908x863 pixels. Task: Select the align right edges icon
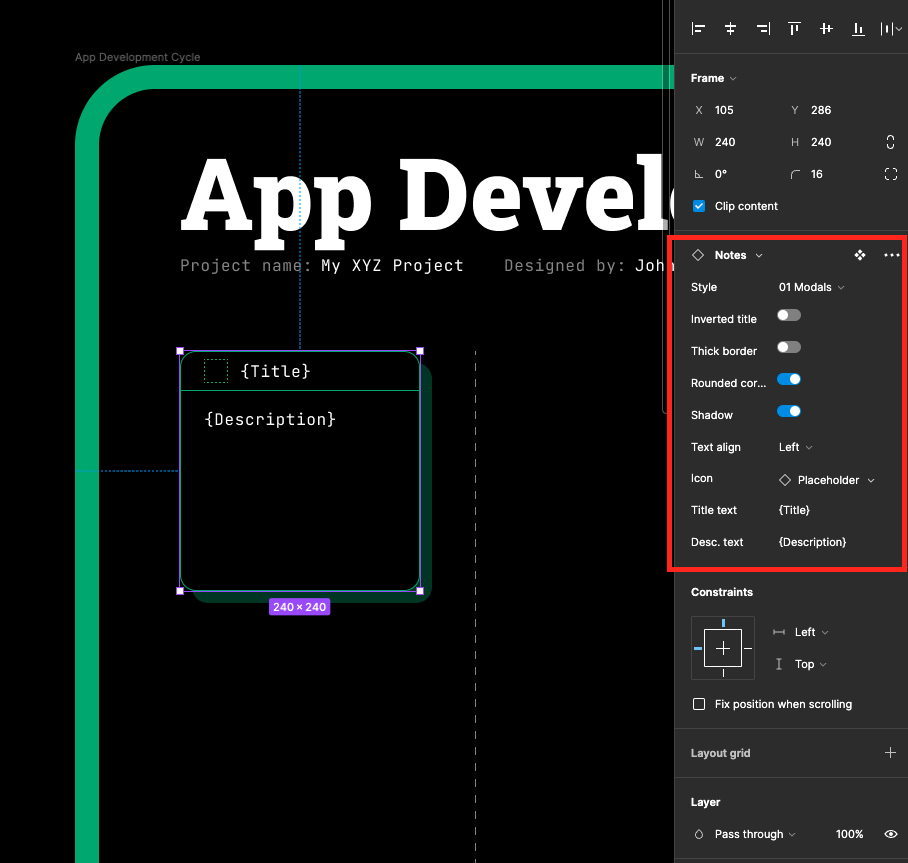pyautogui.click(x=761, y=28)
